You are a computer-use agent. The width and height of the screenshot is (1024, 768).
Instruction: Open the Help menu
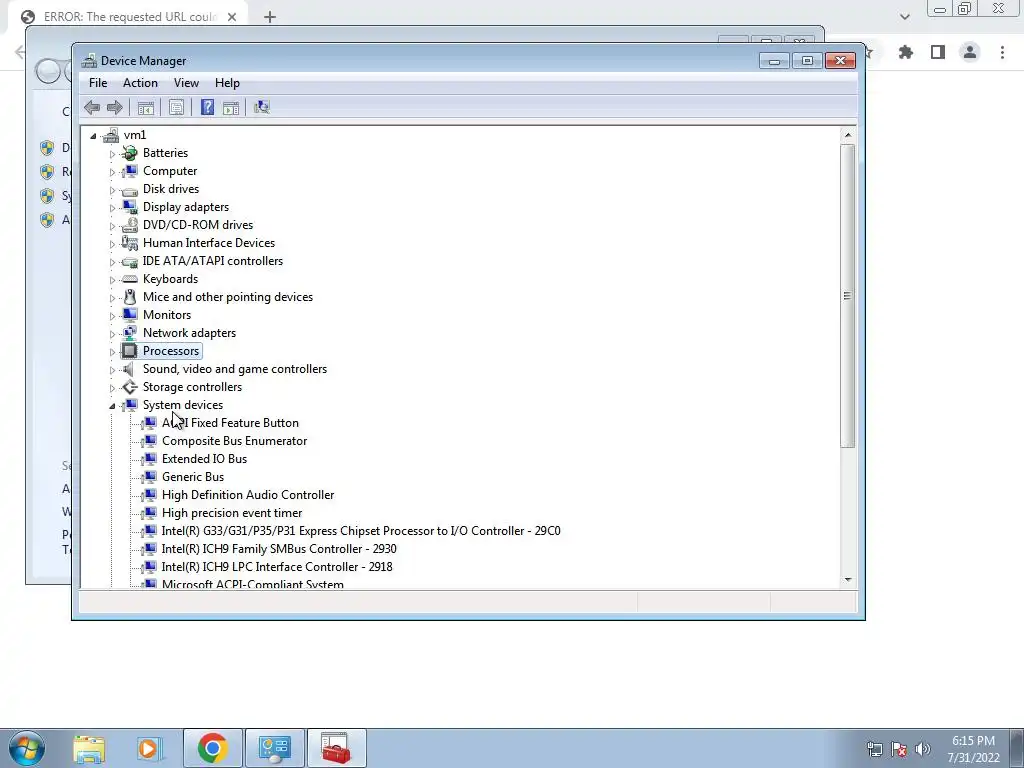(x=227, y=83)
